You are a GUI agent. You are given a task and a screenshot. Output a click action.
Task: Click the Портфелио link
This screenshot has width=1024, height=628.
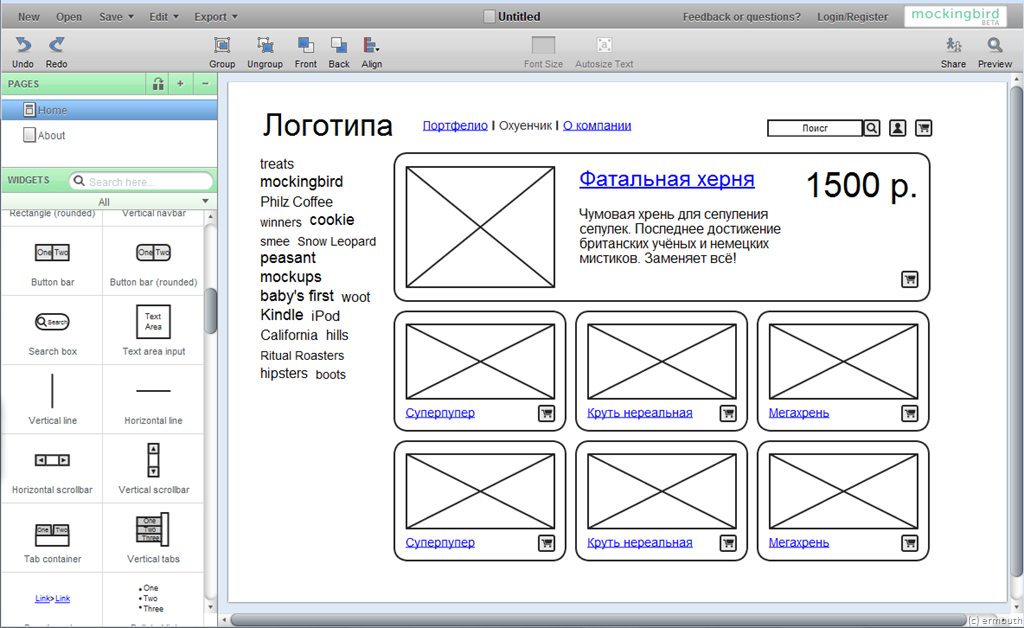coord(455,125)
